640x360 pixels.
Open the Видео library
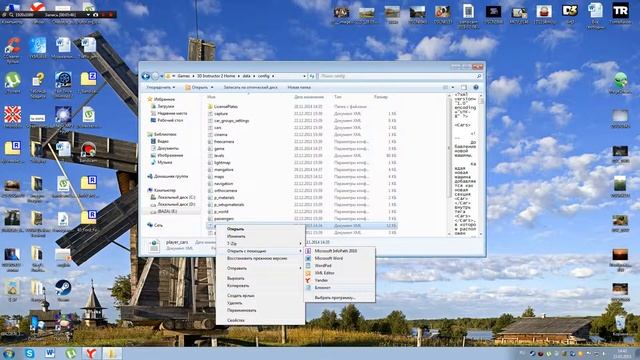pyautogui.click(x=163, y=141)
